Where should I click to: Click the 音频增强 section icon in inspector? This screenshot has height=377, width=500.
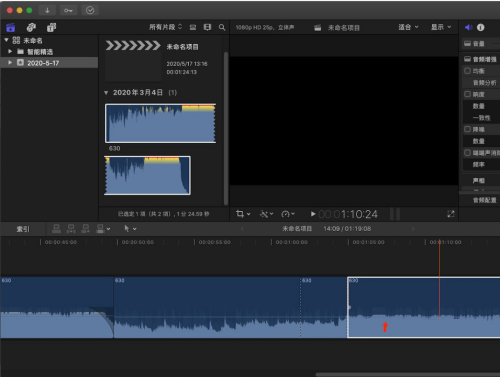click(x=467, y=59)
